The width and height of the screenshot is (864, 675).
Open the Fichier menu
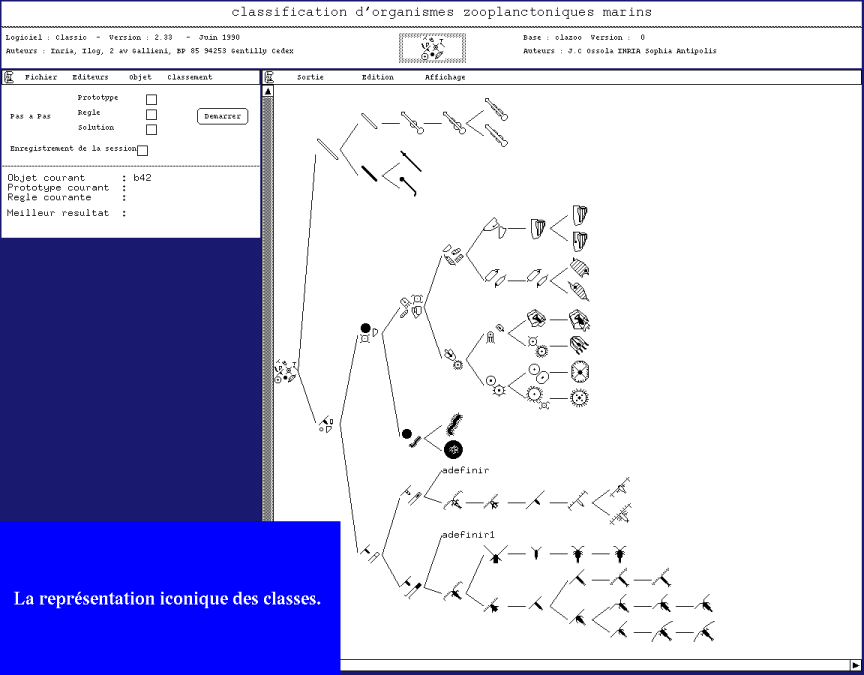41,77
